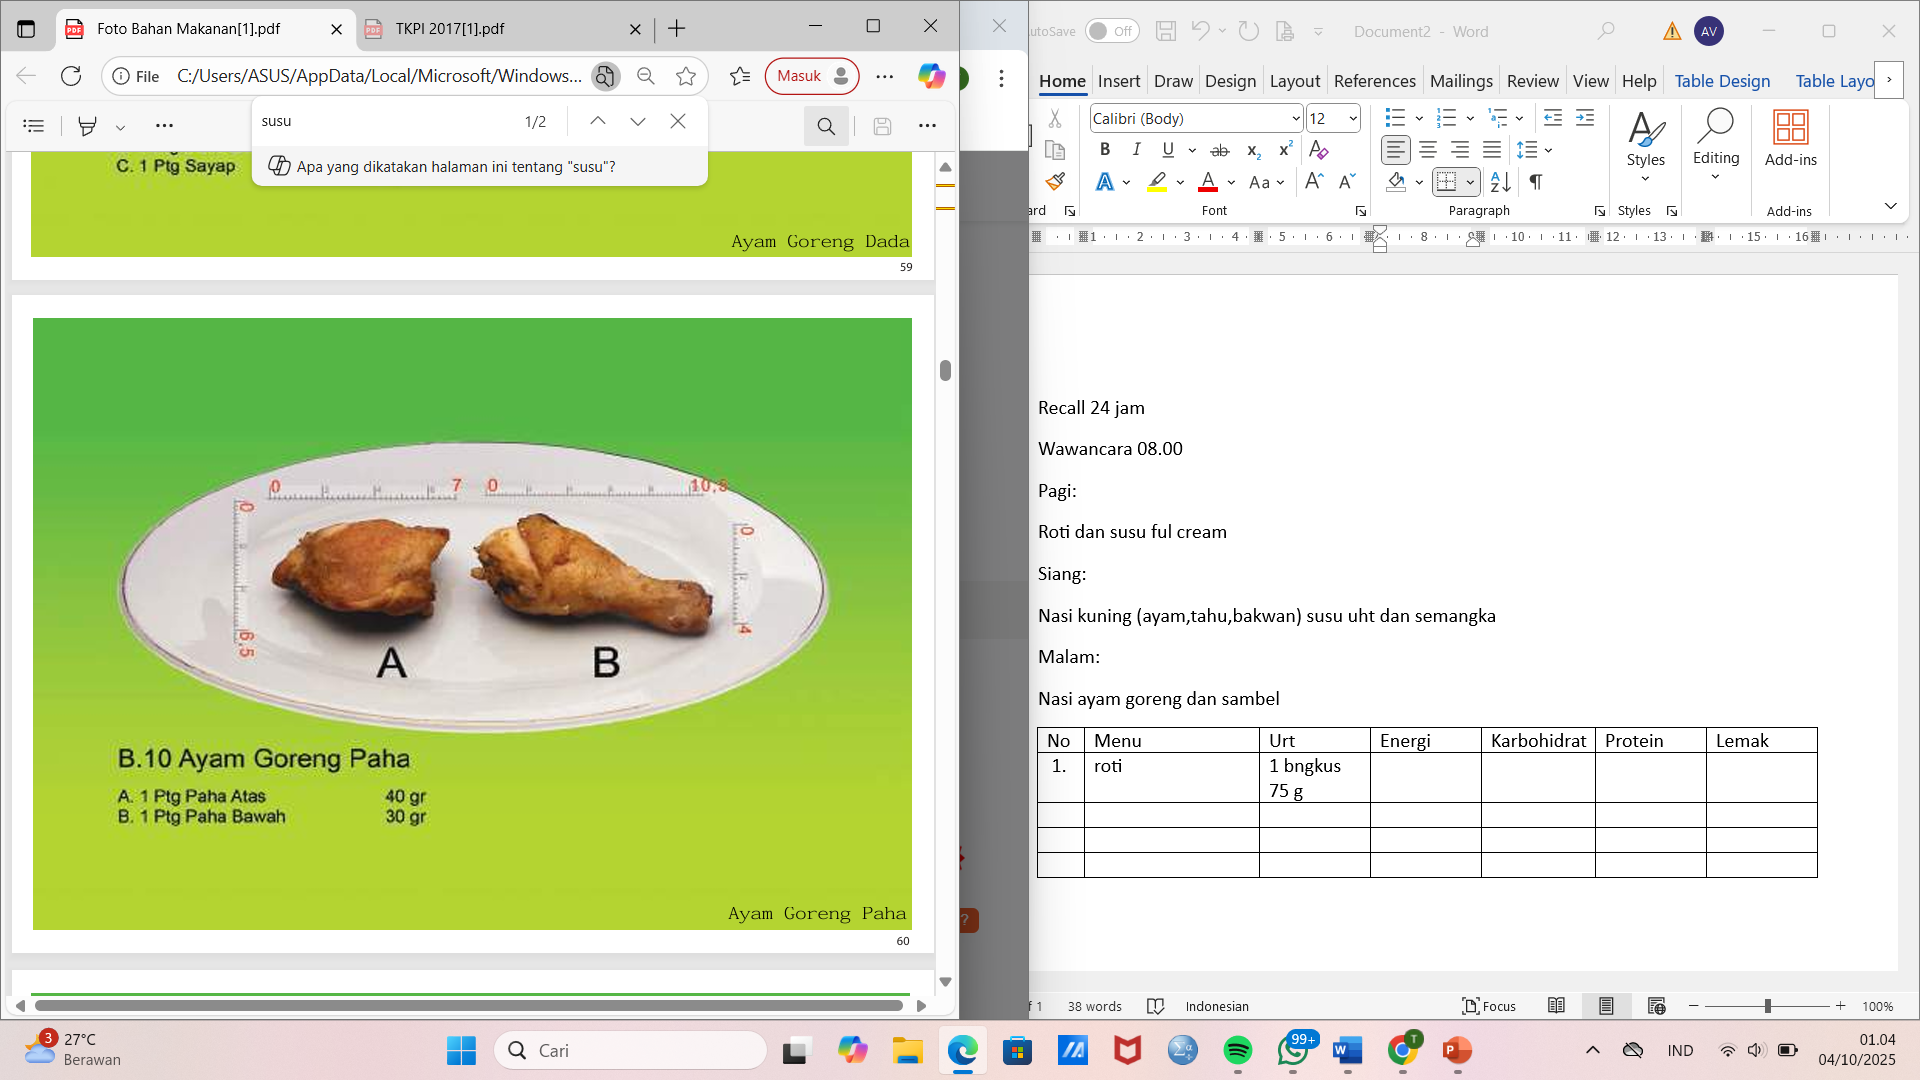The width and height of the screenshot is (1920, 1080).
Task: Center align the paragraph in Word
Action: click(x=1428, y=150)
